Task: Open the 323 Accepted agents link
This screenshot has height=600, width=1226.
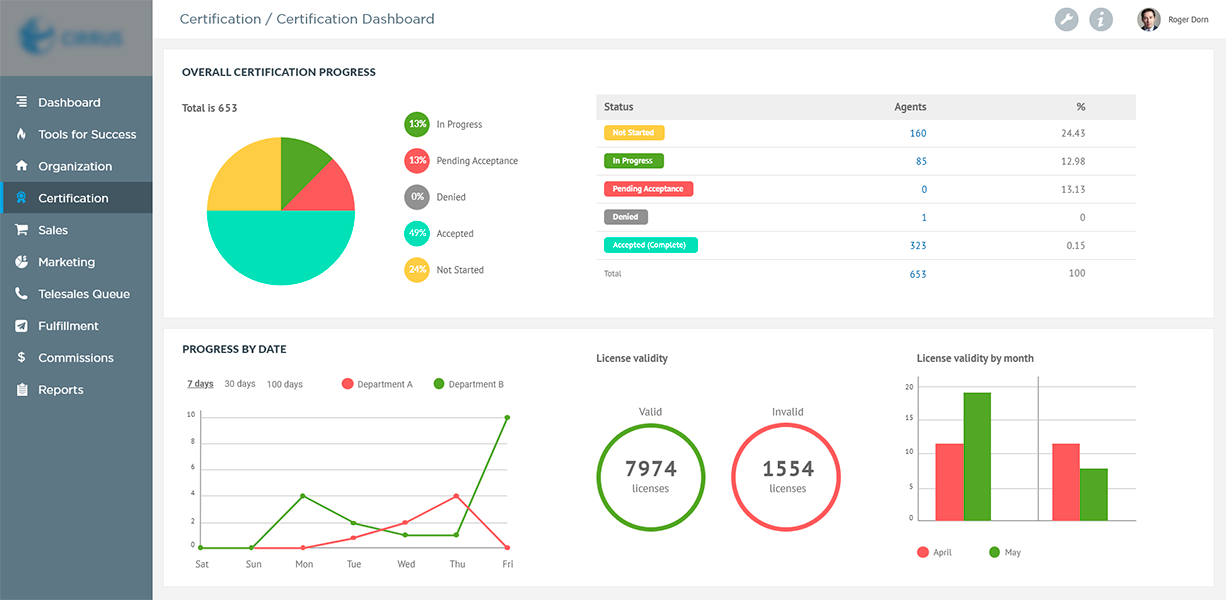Action: (x=918, y=245)
